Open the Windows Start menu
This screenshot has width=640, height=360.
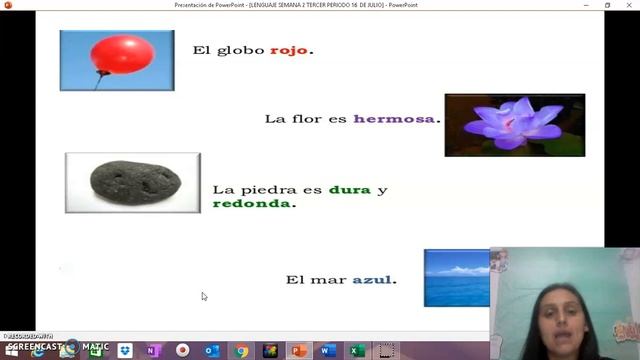(11, 351)
